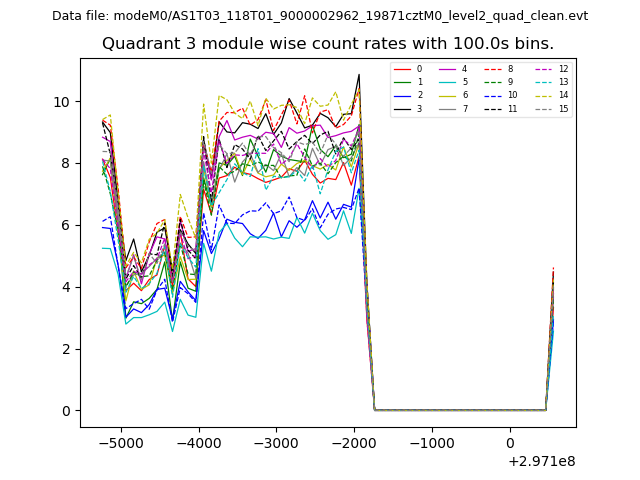This screenshot has height=480, width=640.
Task: Click the black solid legend line for module 3
Action: [x=403, y=108]
